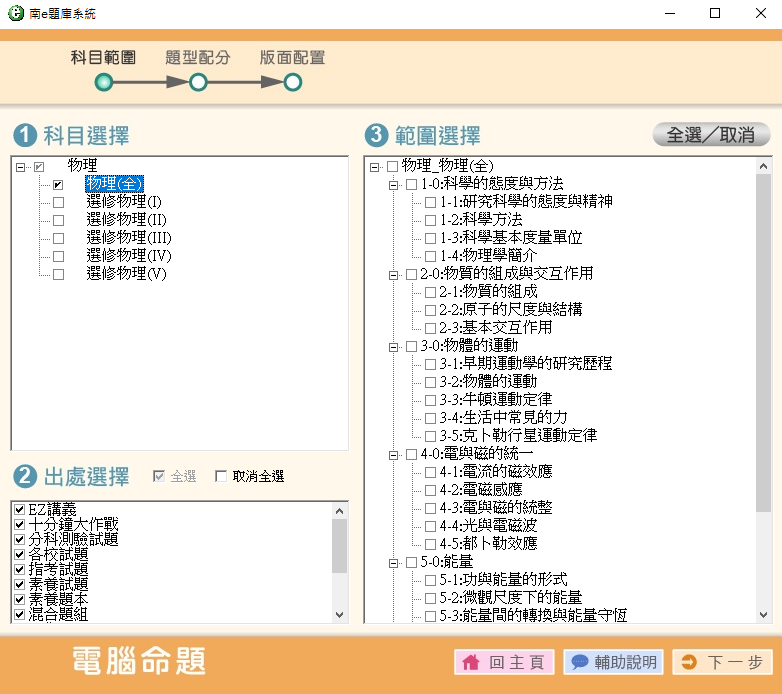Check 1-1:研究科學的態度與精神 checkbox
Image resolution: width=782 pixels, height=694 pixels.
(430, 202)
